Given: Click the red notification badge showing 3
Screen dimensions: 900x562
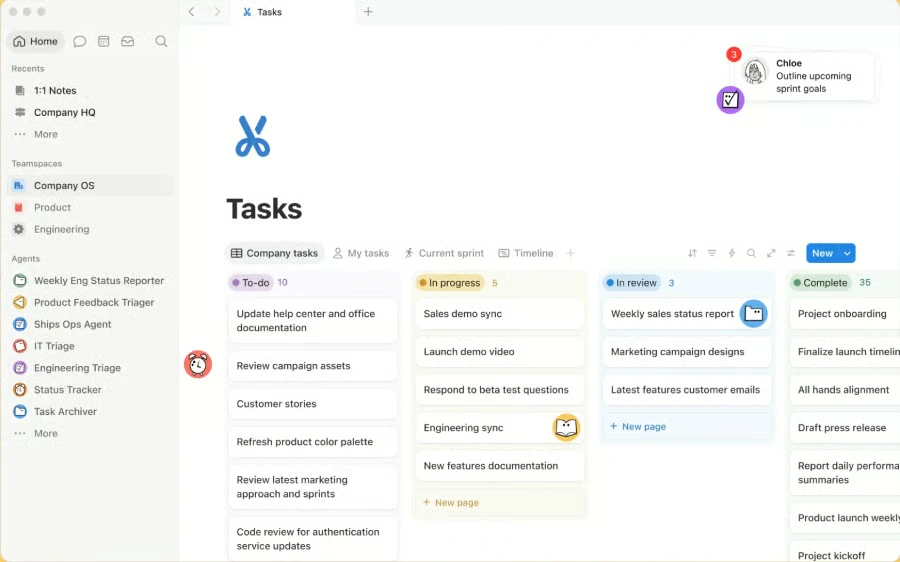Looking at the screenshot, I should (734, 55).
